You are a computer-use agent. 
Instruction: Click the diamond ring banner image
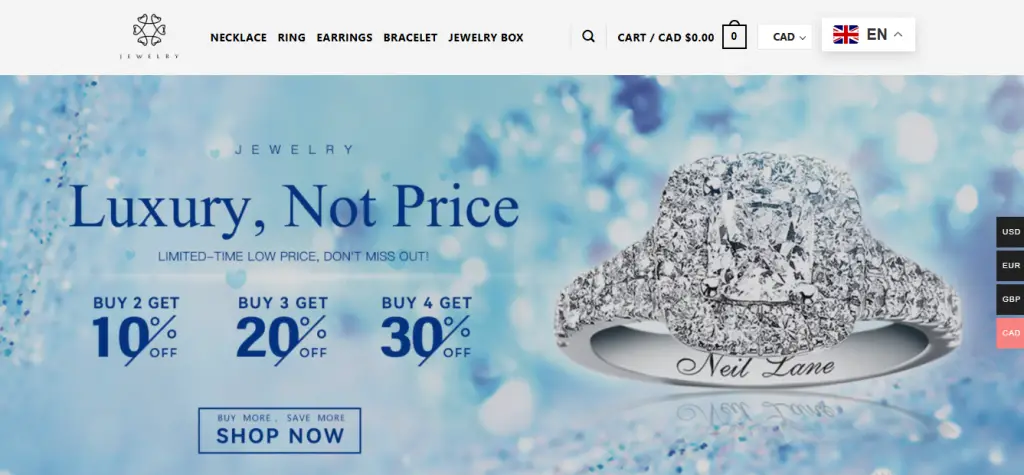click(758, 274)
